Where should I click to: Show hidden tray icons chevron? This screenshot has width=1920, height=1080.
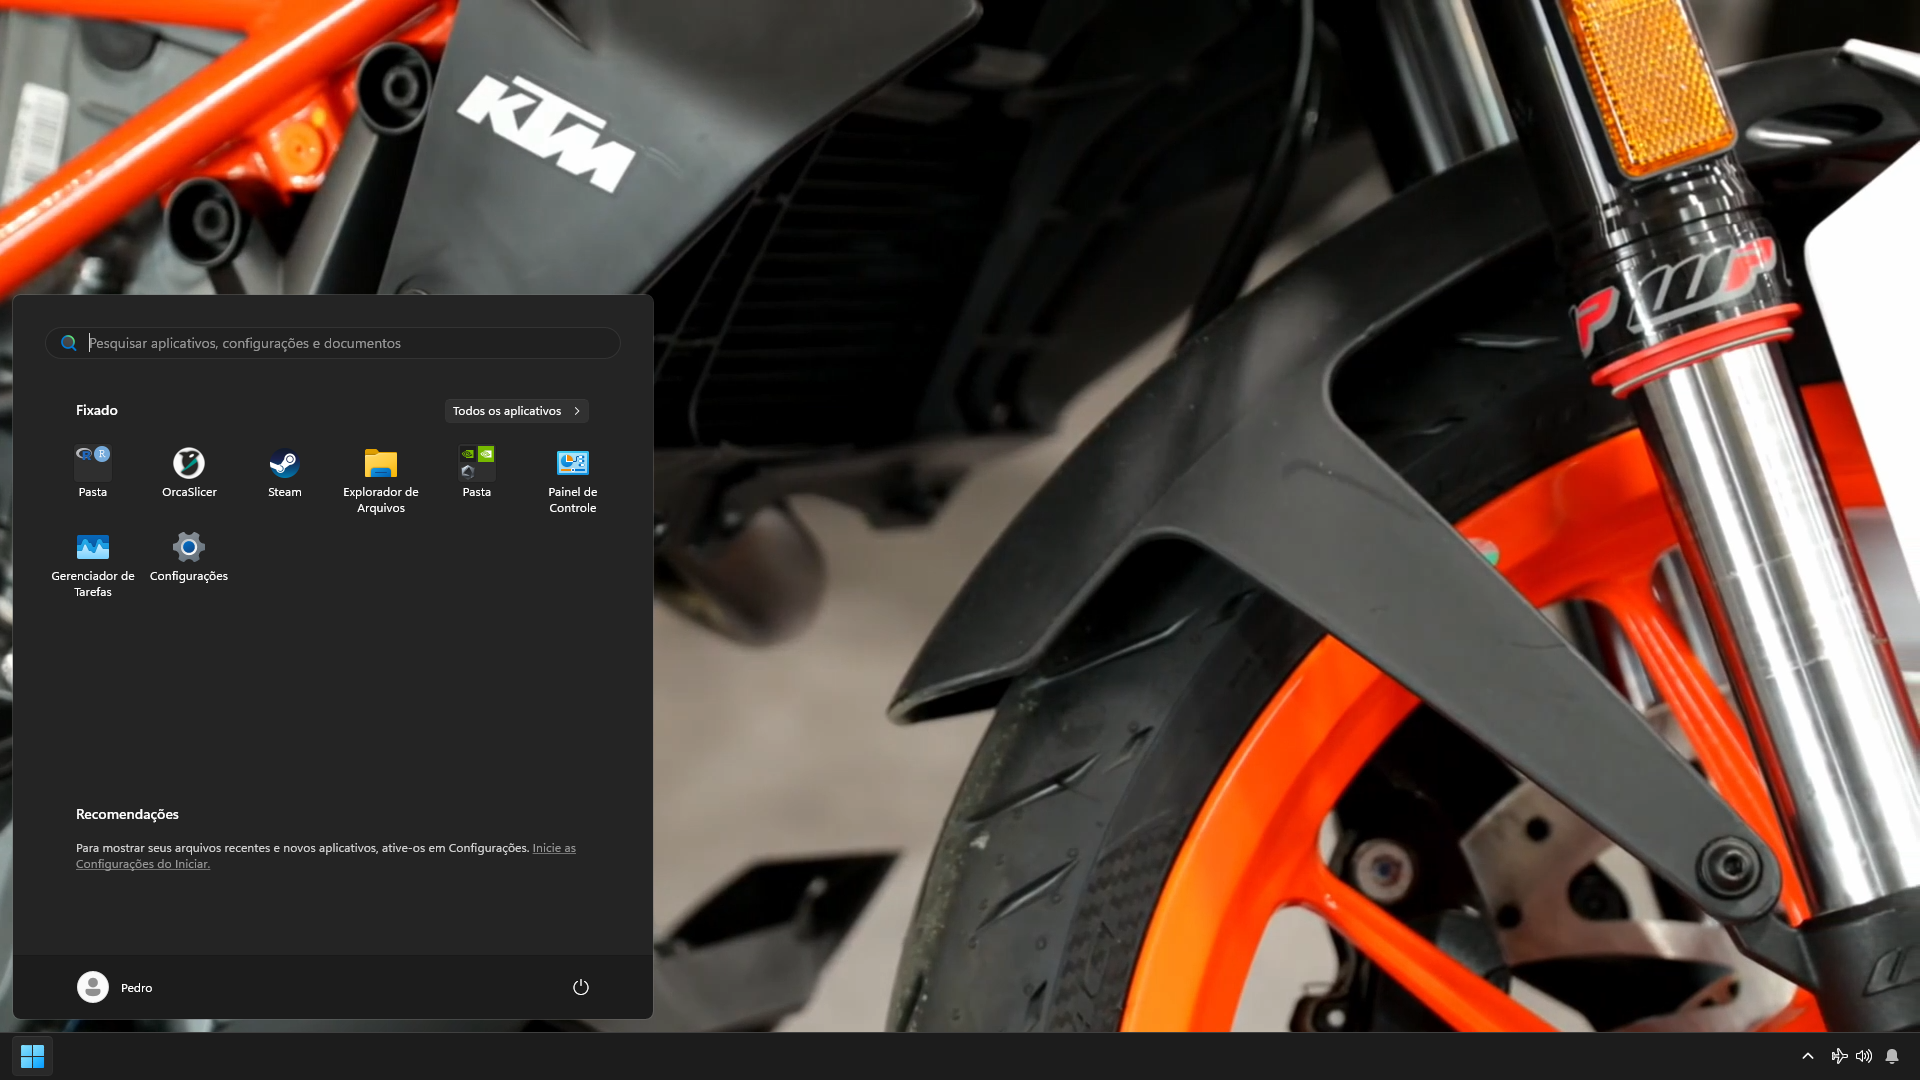(x=1808, y=1056)
